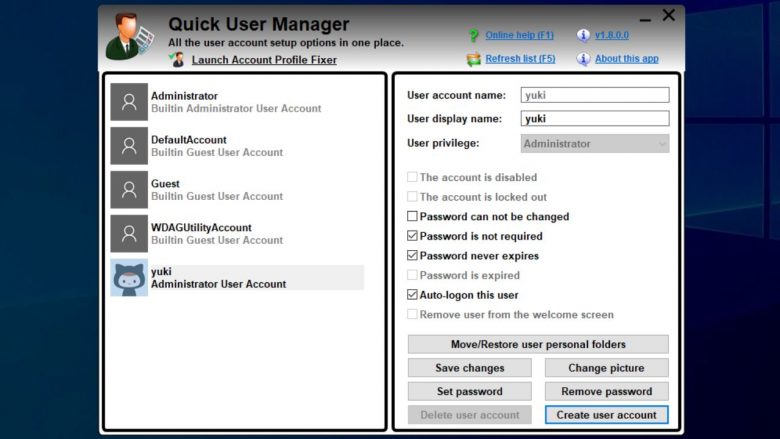Click the Remove password button
The image size is (780, 439).
[606, 391]
